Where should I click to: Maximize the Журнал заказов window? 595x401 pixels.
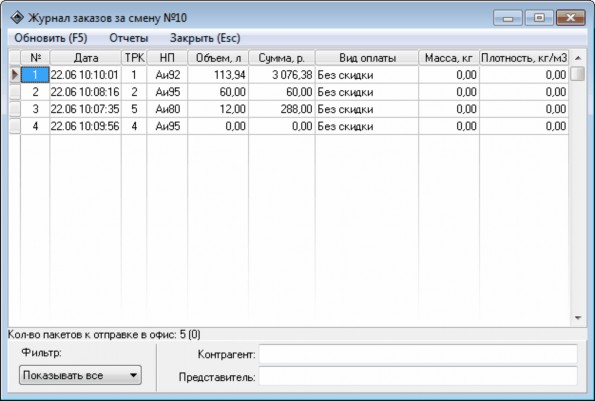pos(539,18)
